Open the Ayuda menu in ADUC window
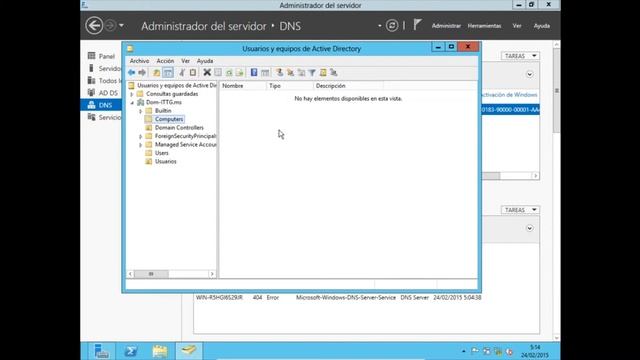The width and height of the screenshot is (640, 360). 205,61
